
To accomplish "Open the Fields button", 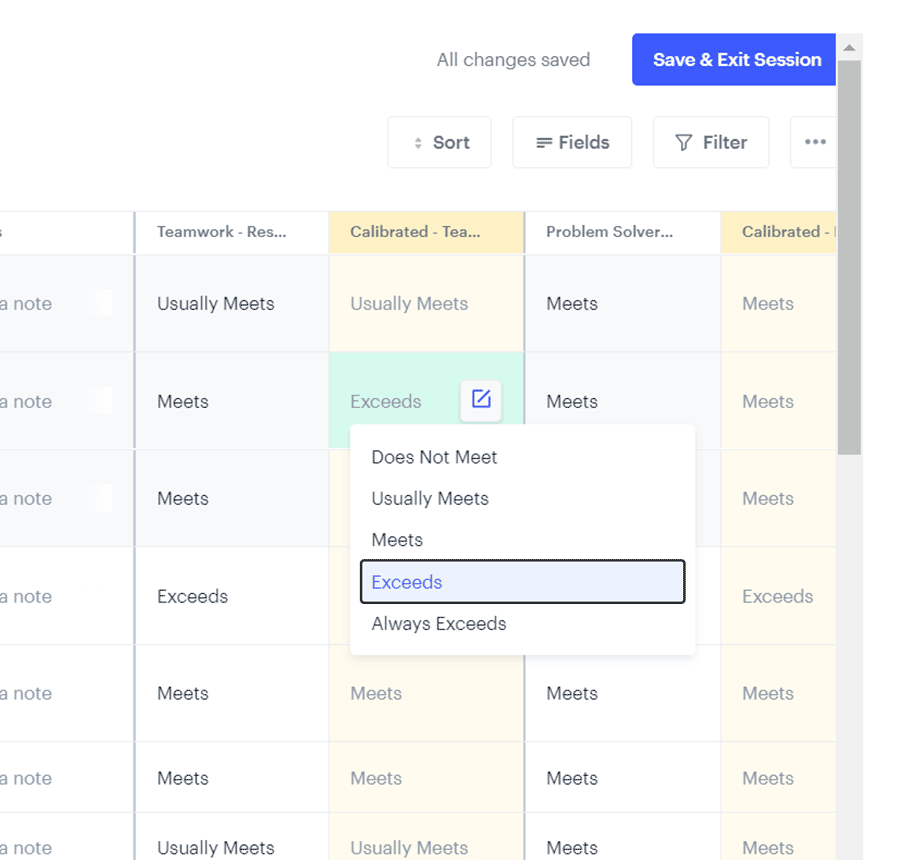I will (x=572, y=142).
